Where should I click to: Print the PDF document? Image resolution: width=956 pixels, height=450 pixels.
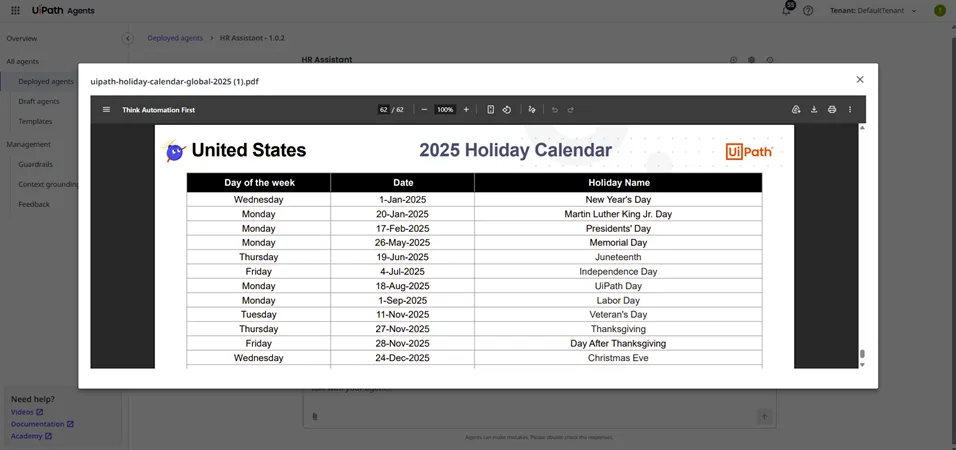pos(832,110)
